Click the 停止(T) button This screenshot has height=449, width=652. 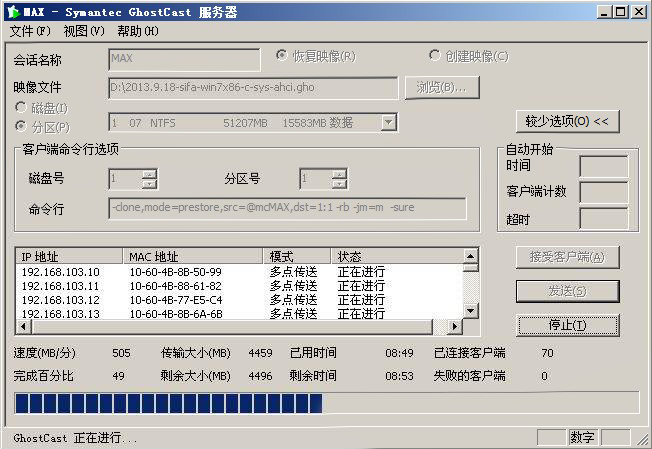click(x=567, y=325)
